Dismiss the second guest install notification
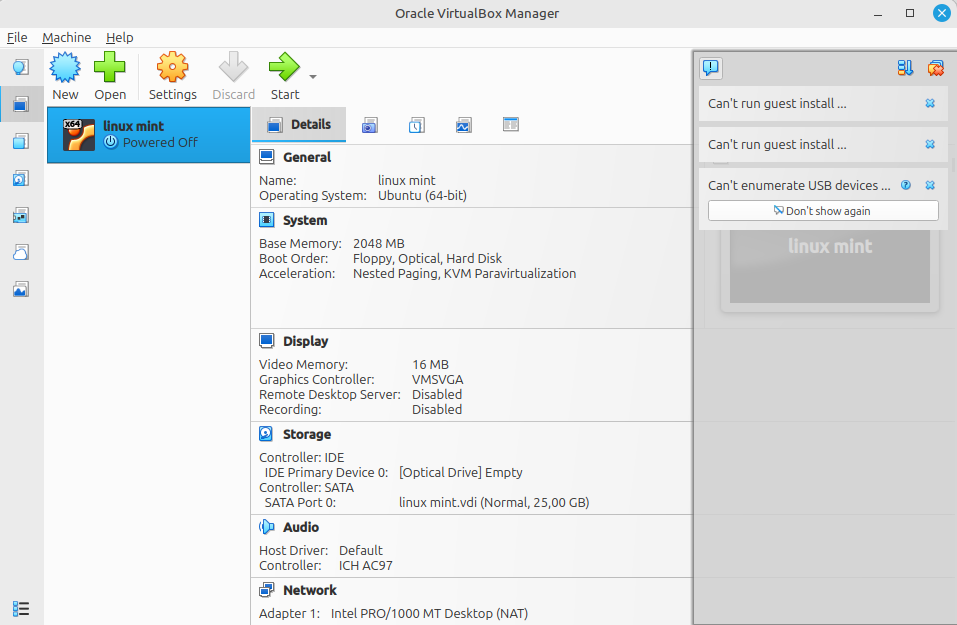This screenshot has height=625, width=957. 930,144
